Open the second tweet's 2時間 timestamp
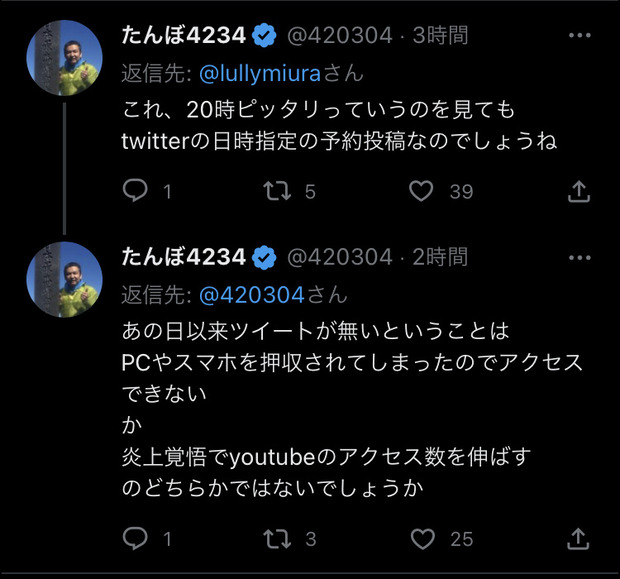Viewport: 620px width, 579px height. click(x=439, y=258)
